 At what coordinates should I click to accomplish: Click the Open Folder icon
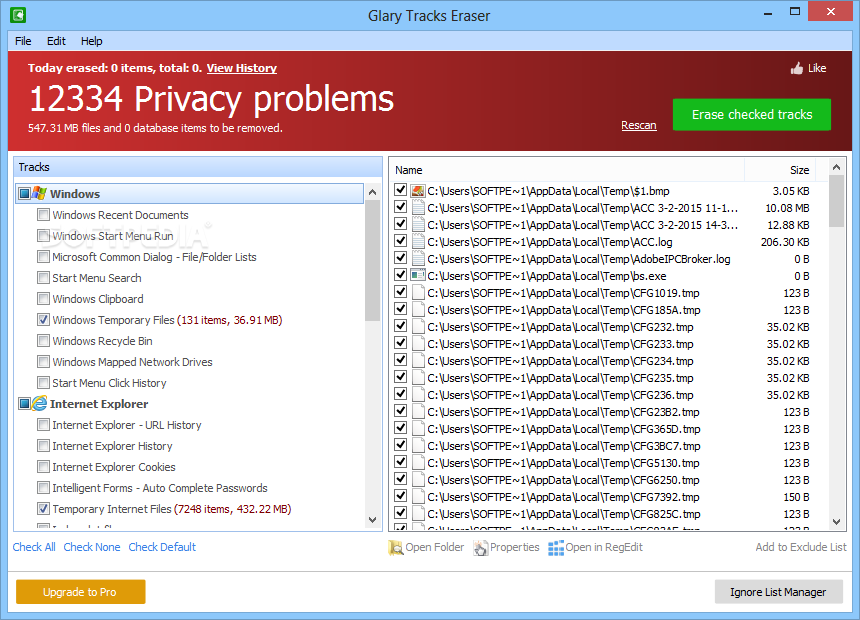[x=395, y=547]
